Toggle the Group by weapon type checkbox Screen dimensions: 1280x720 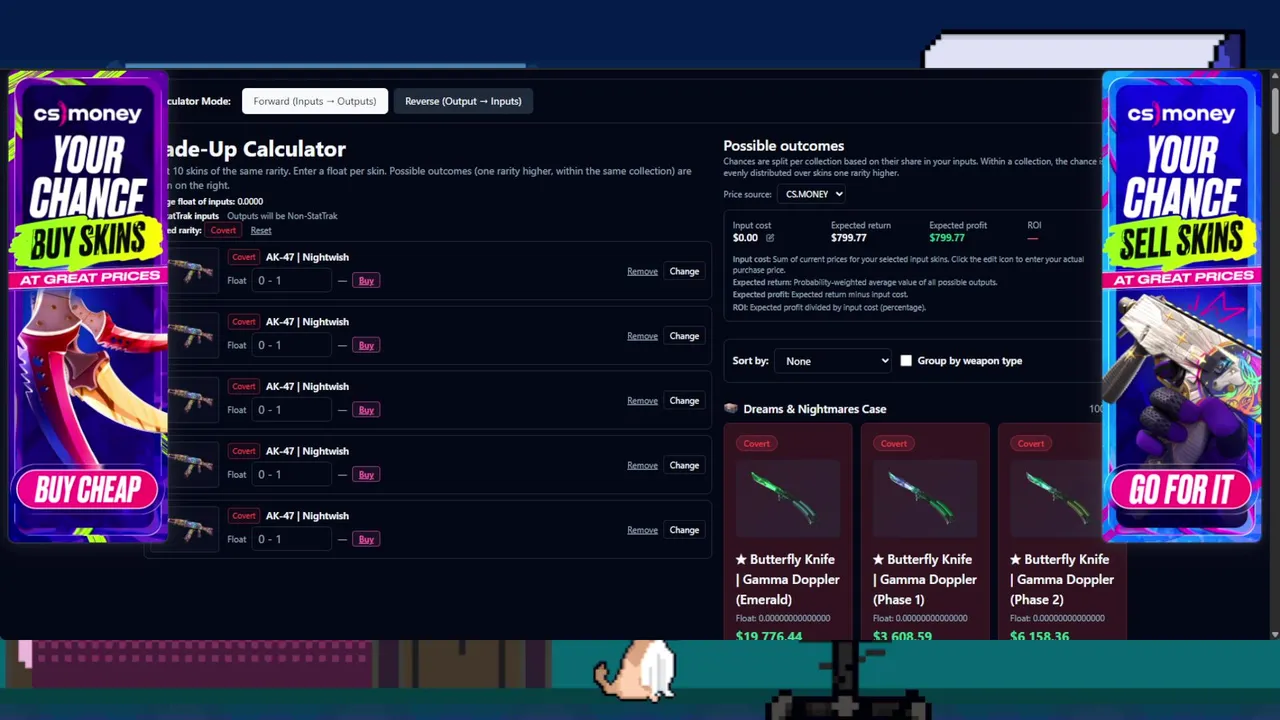(x=906, y=361)
